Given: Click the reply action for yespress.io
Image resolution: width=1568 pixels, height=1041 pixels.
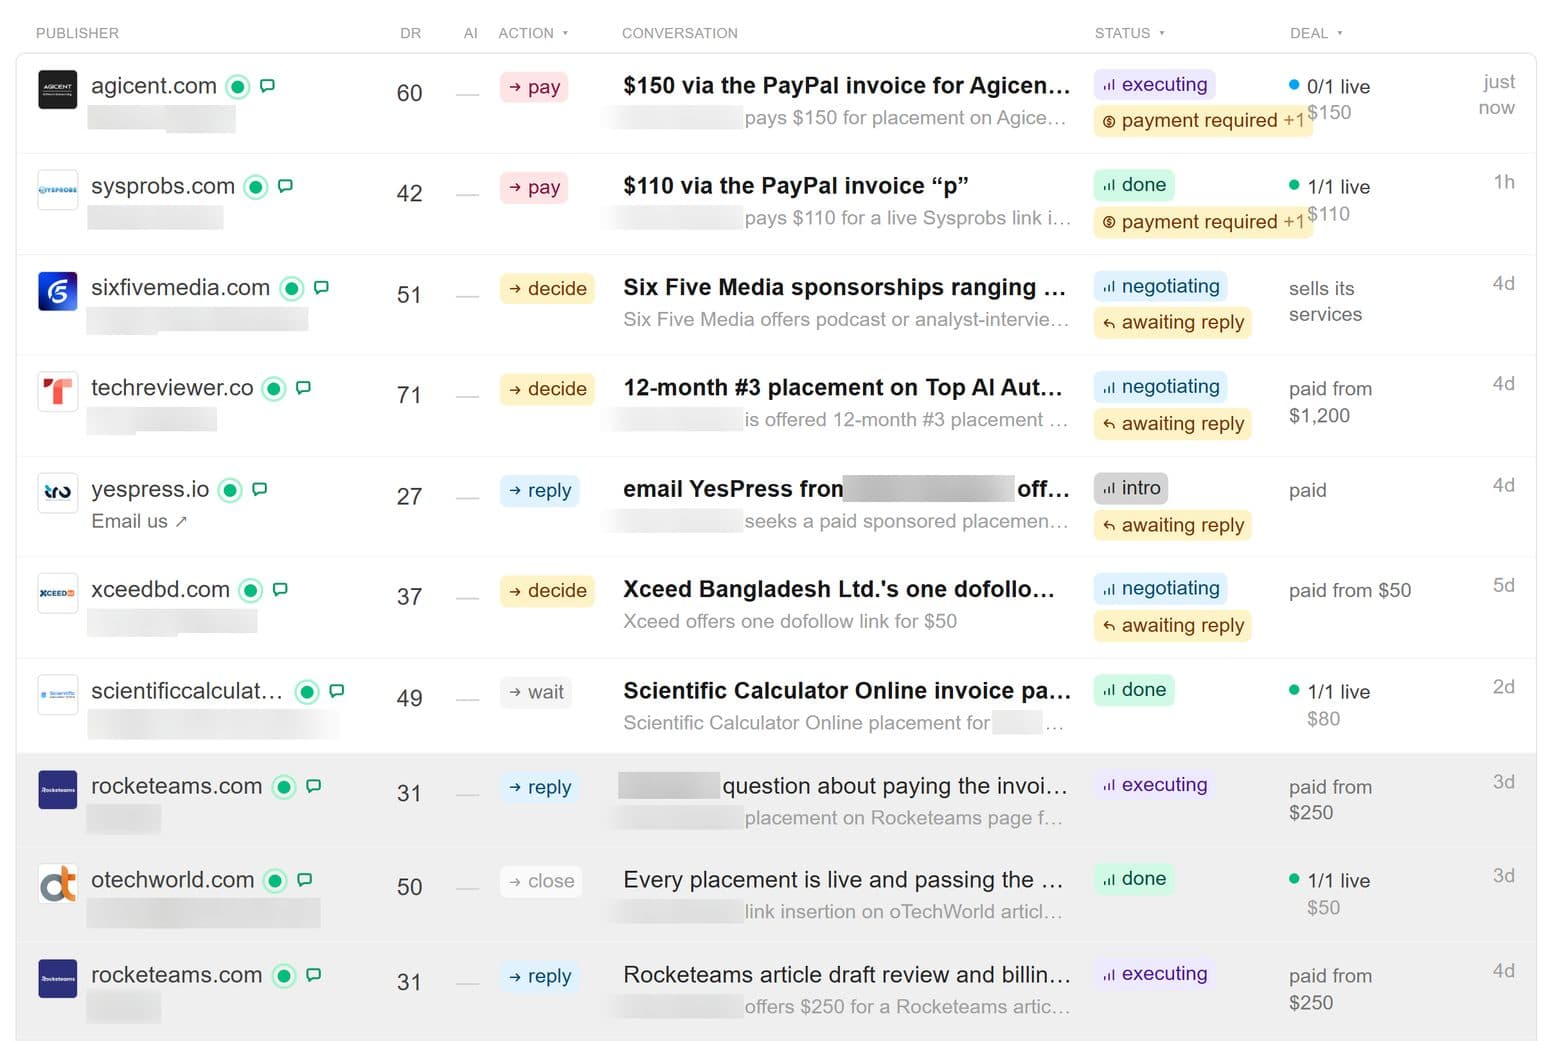Looking at the screenshot, I should click(539, 491).
